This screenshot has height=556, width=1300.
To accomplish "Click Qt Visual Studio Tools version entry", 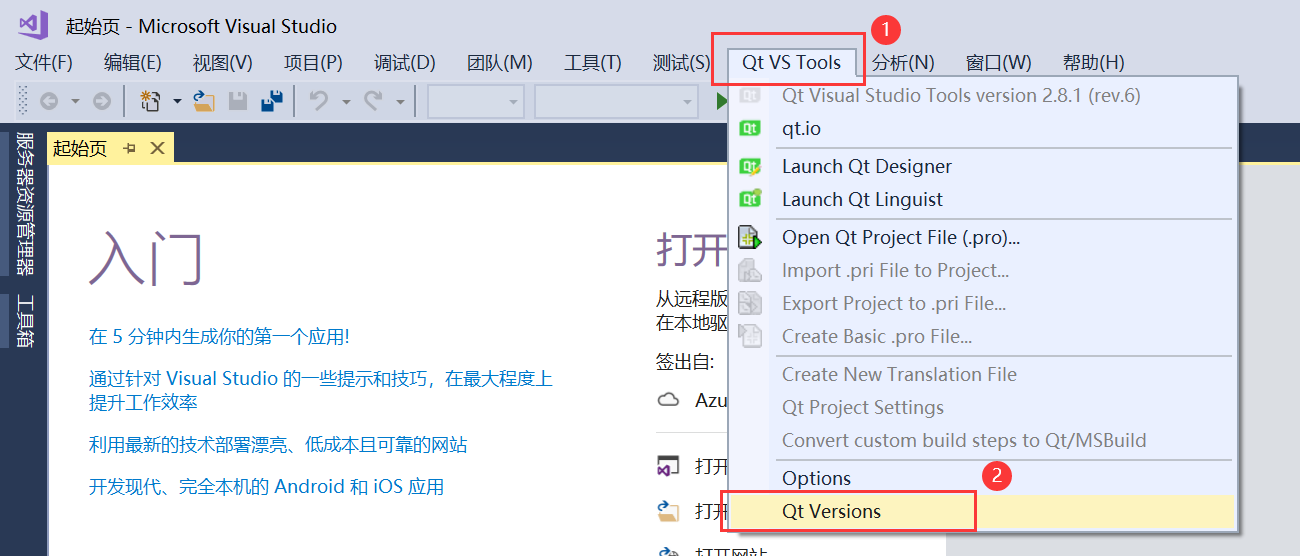I will [x=982, y=96].
